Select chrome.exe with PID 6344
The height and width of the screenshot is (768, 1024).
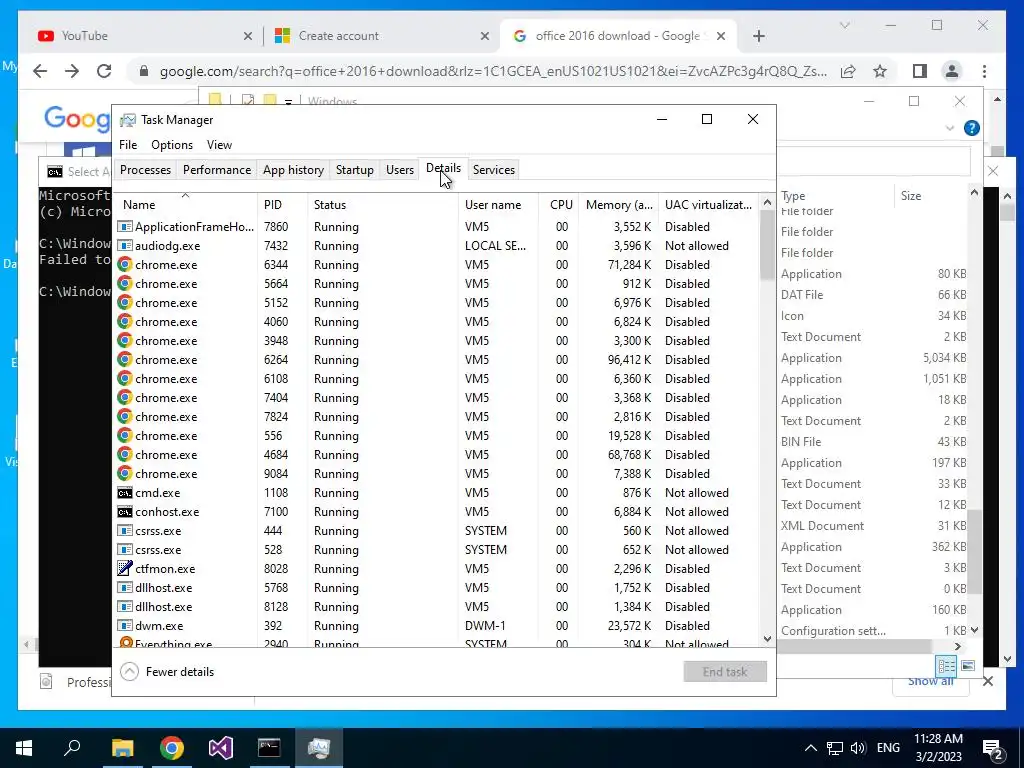click(x=436, y=264)
